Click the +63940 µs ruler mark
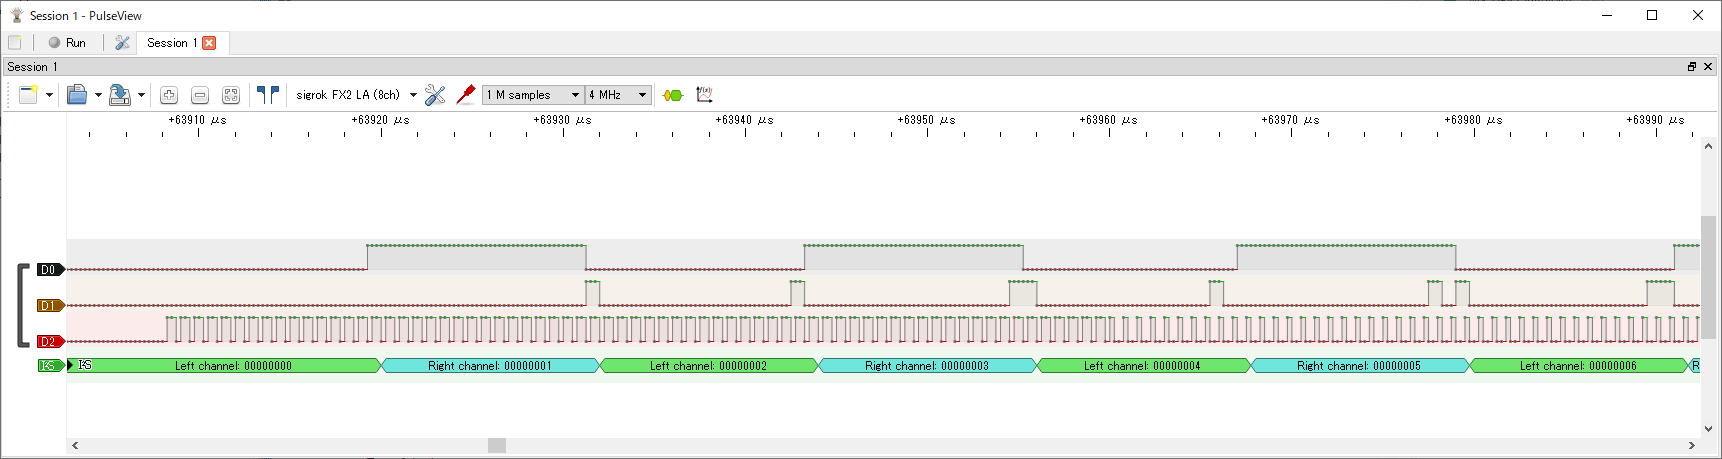The image size is (1722, 459). coord(744,120)
